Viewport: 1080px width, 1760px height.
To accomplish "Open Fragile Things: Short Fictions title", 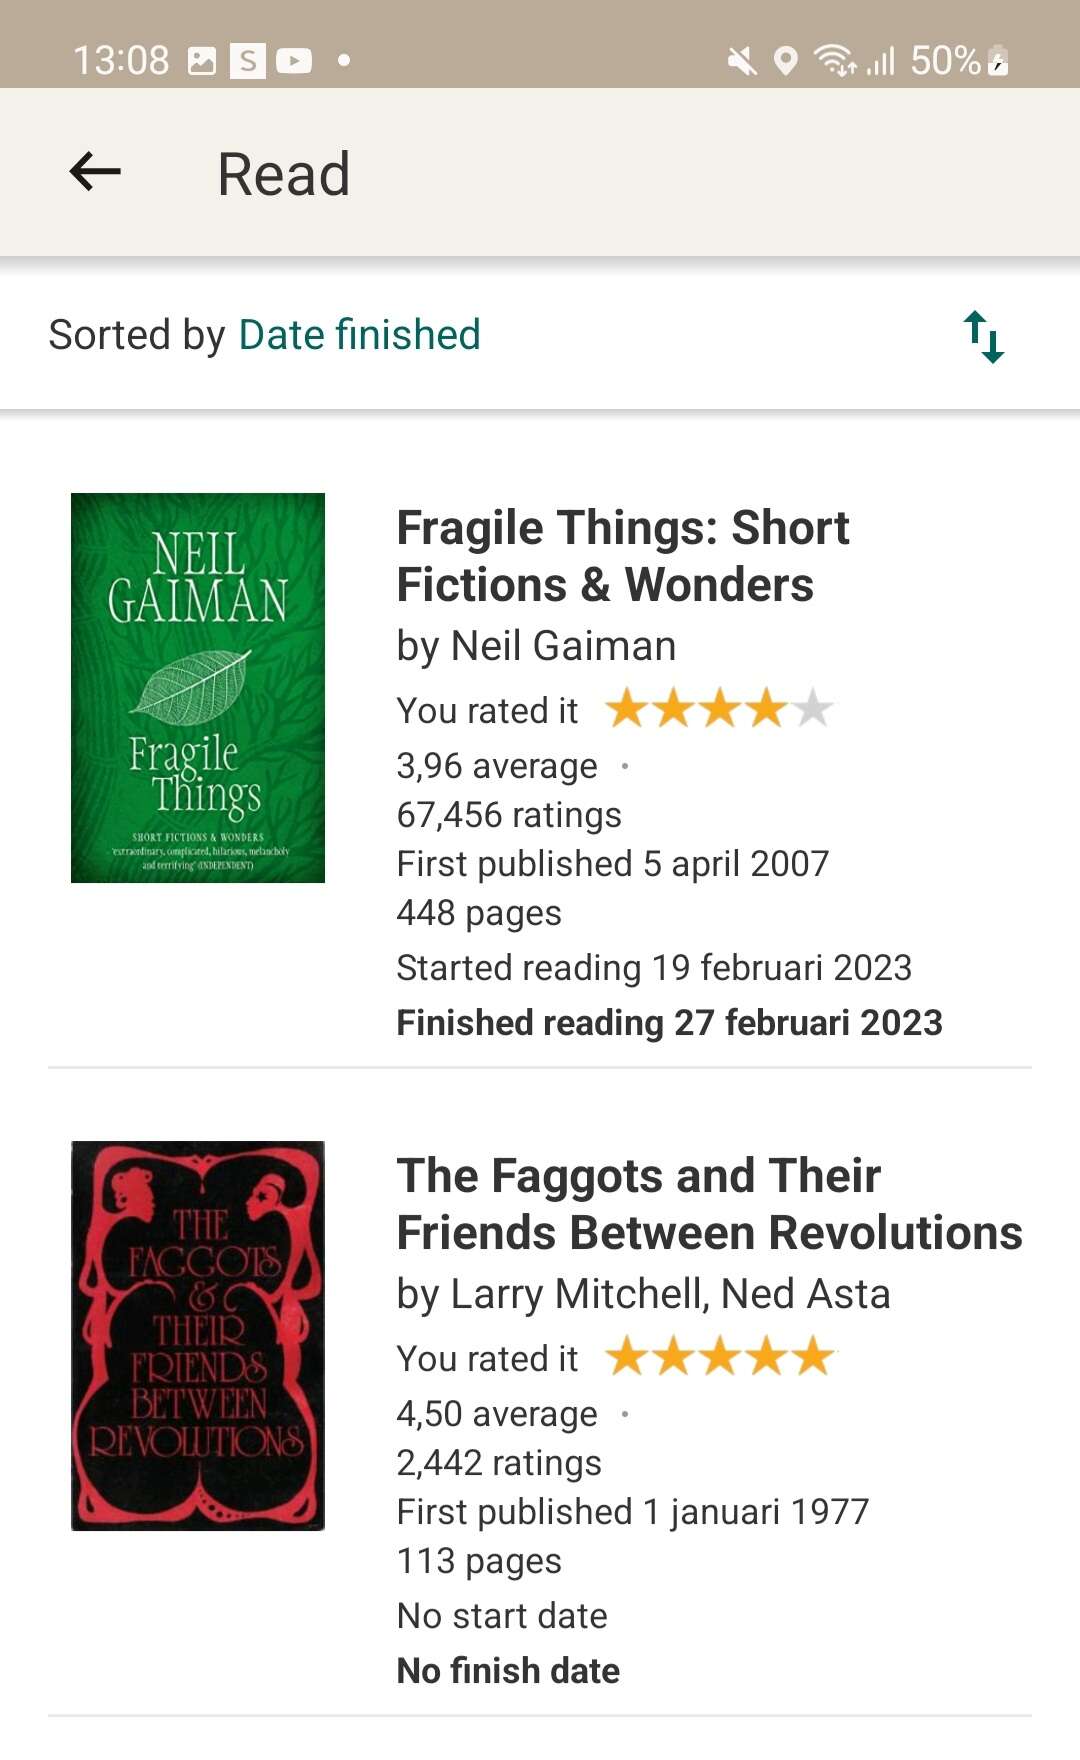I will click(x=622, y=556).
